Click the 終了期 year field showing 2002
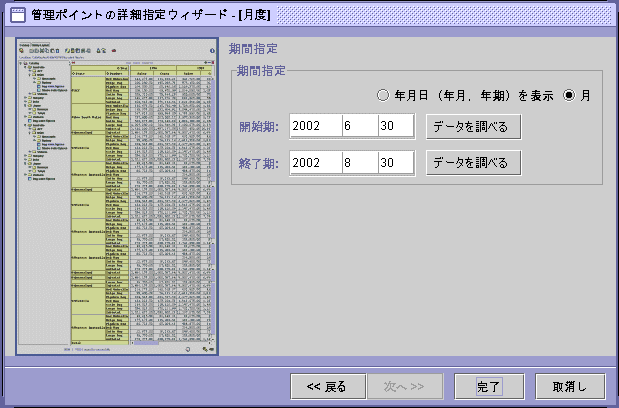The image size is (619, 408). 312,162
